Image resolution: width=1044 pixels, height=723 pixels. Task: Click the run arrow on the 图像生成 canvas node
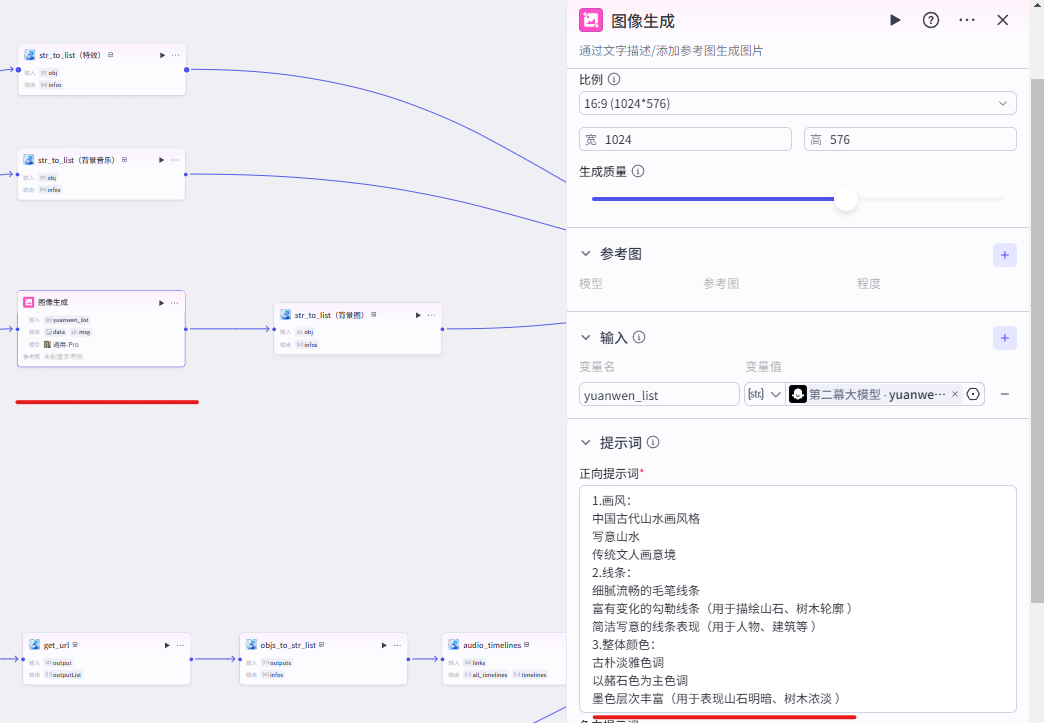pyautogui.click(x=159, y=301)
